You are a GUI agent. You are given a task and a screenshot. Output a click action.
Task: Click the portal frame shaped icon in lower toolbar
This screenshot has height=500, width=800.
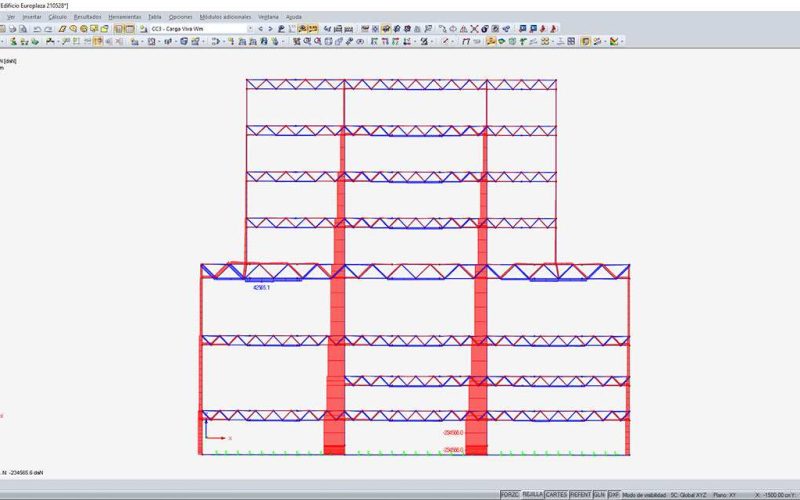(x=466, y=41)
